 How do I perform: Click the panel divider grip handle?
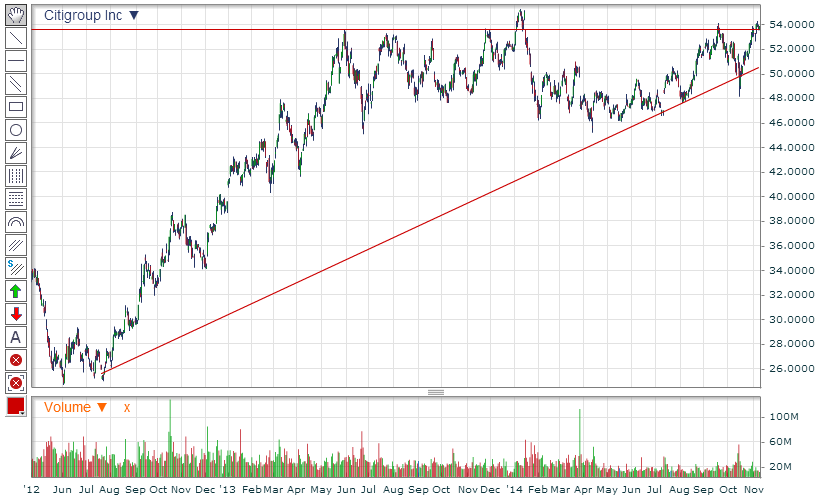tap(436, 392)
